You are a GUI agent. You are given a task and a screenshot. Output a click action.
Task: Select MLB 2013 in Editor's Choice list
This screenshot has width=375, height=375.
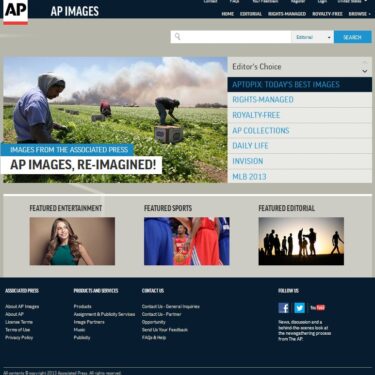pos(300,176)
